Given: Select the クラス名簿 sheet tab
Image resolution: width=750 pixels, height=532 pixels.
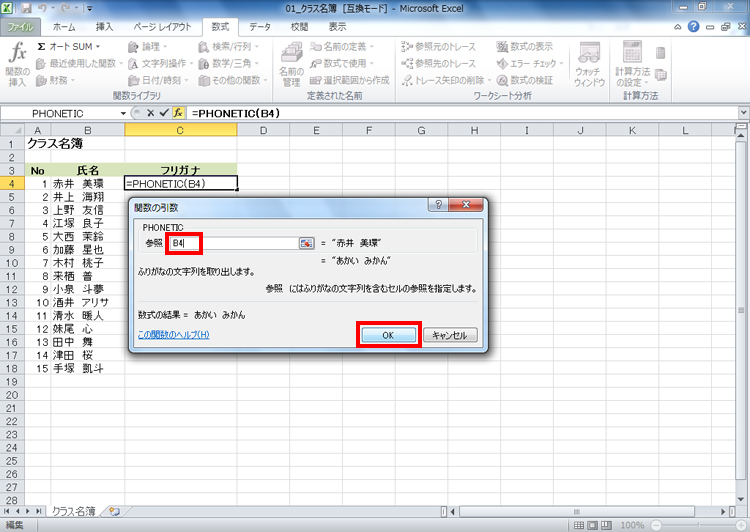Looking at the screenshot, I should (x=74, y=511).
